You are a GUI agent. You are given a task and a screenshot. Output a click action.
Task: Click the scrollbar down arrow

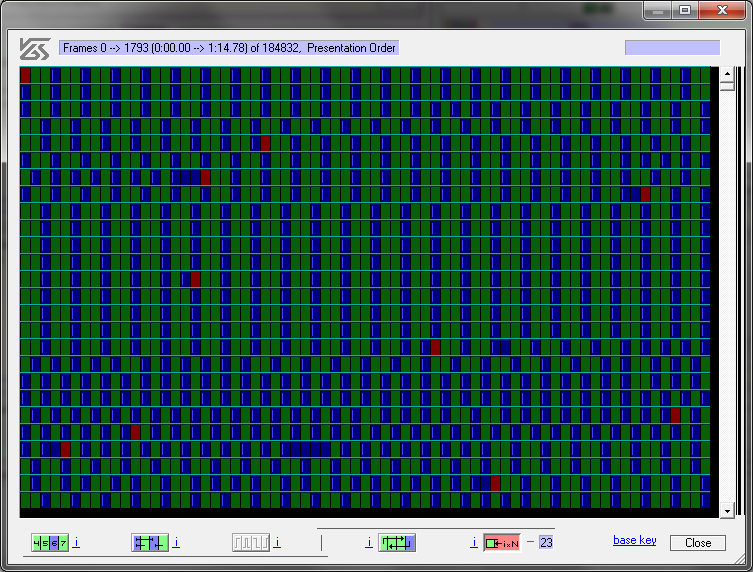click(x=727, y=511)
